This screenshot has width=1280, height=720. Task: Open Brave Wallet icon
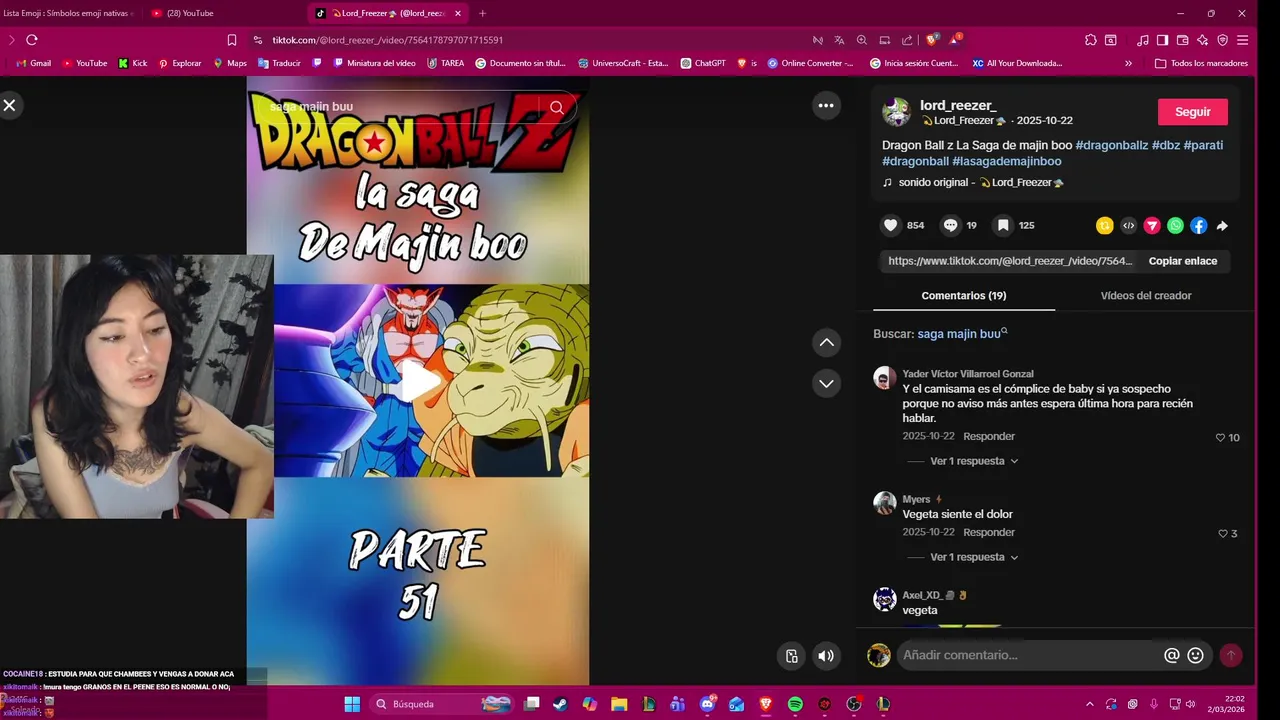(x=1182, y=40)
